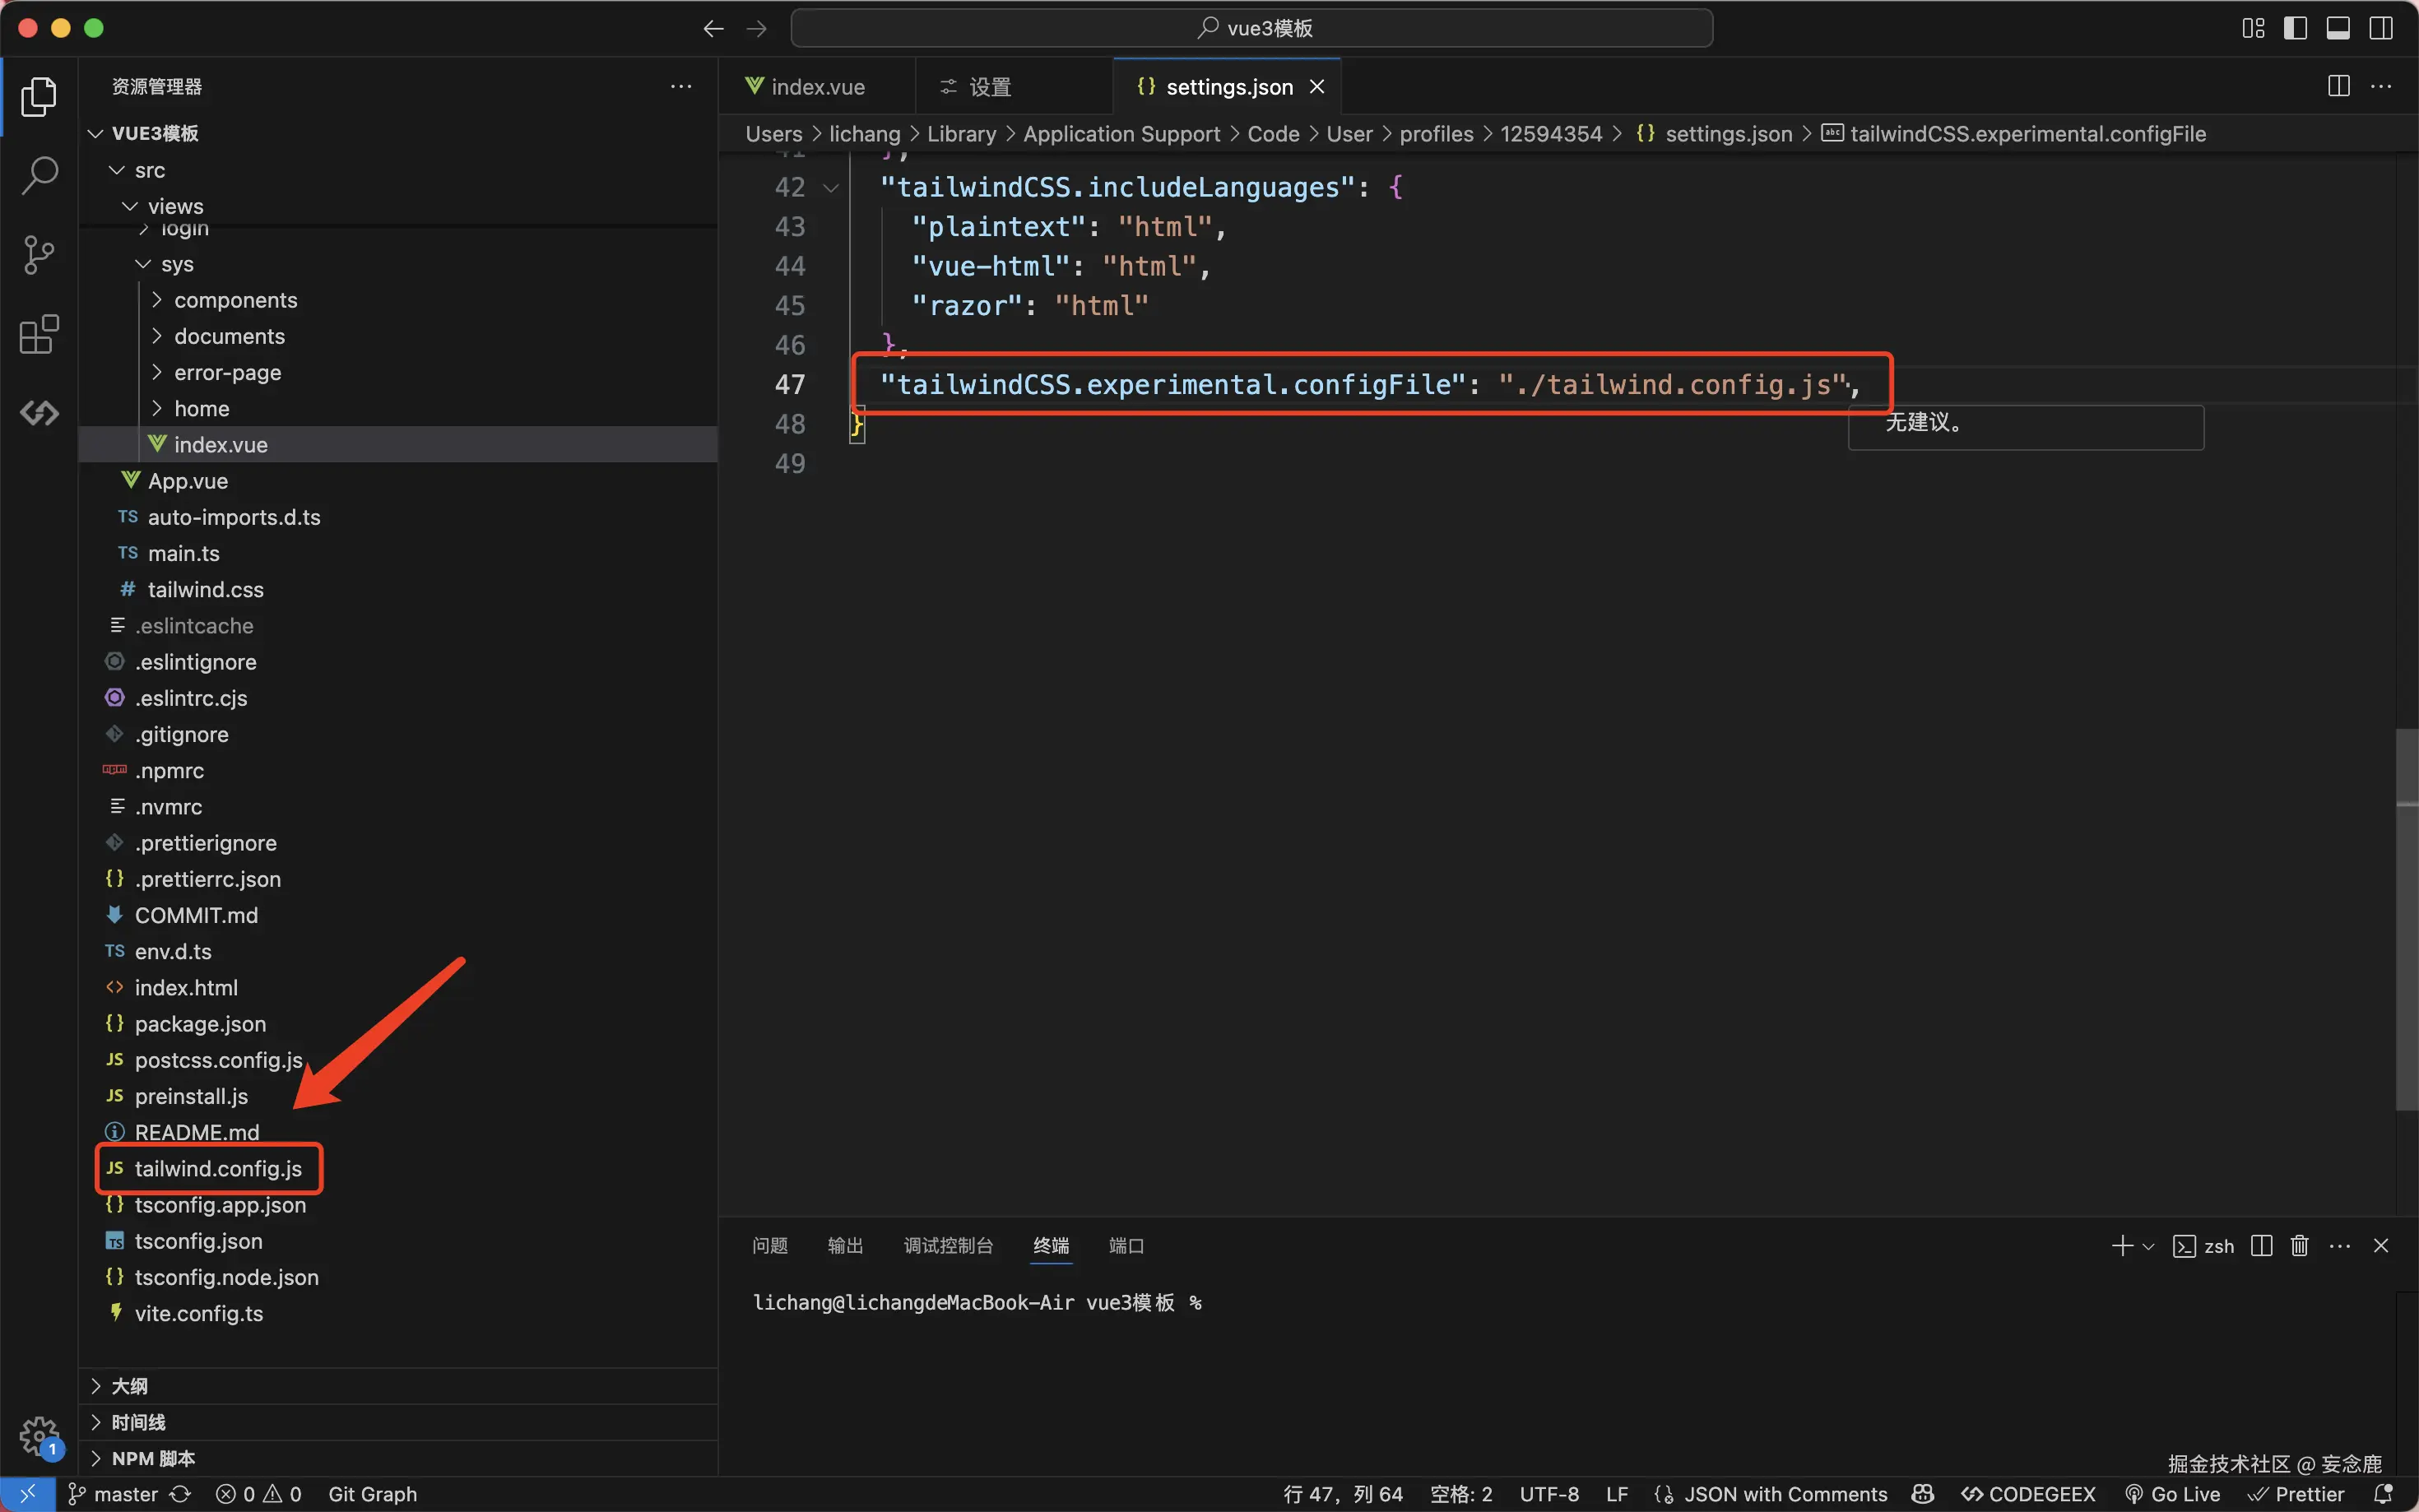
Task: Open notifications bell in status bar
Action: 2383,1494
